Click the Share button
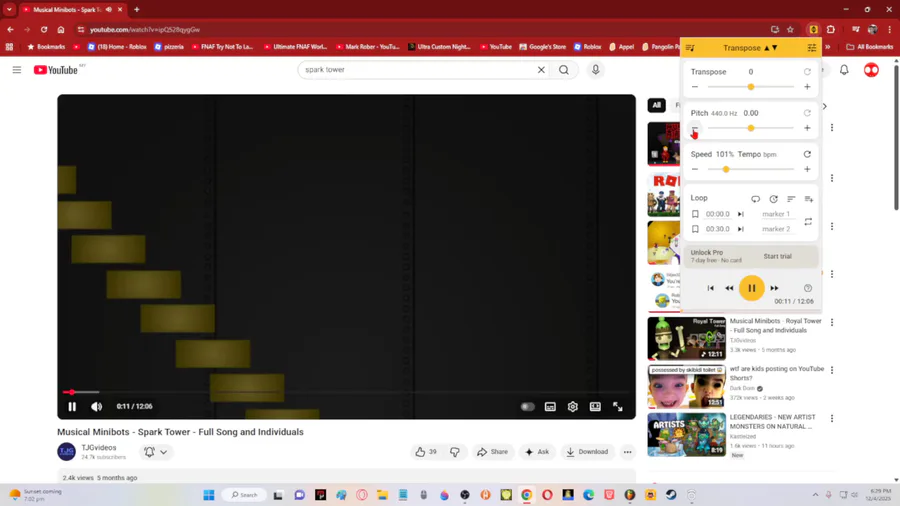The width and height of the screenshot is (900, 506). coord(492,451)
